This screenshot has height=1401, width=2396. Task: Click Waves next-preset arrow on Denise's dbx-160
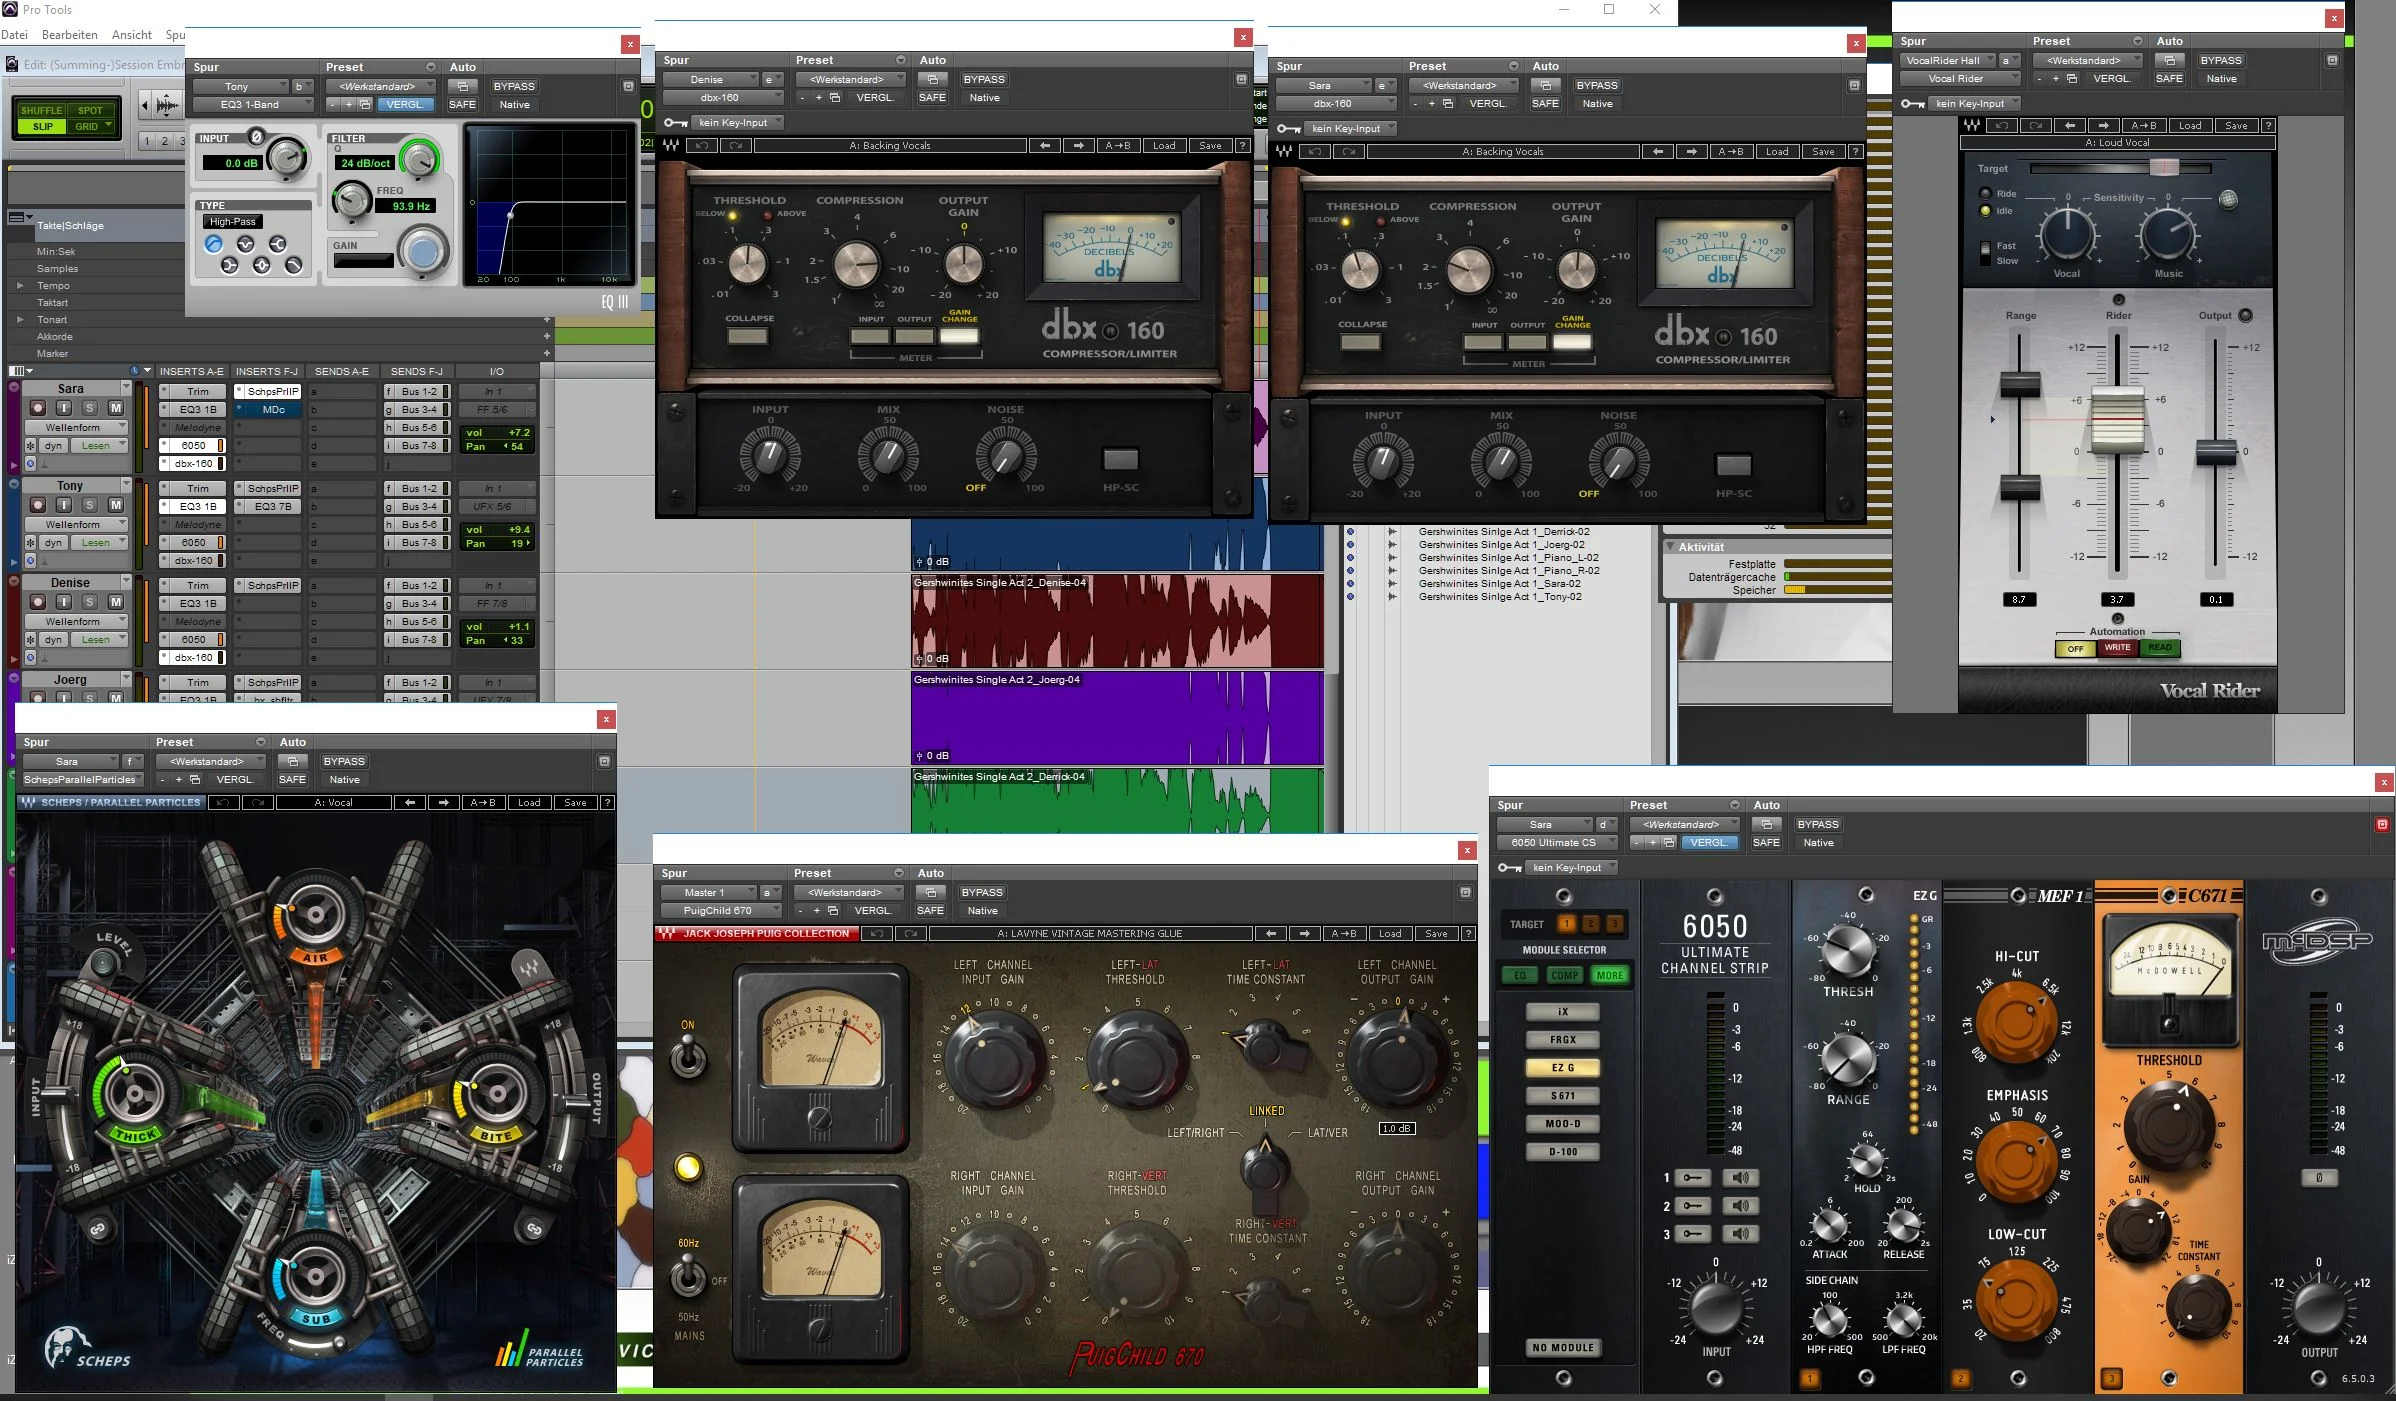coord(1078,146)
